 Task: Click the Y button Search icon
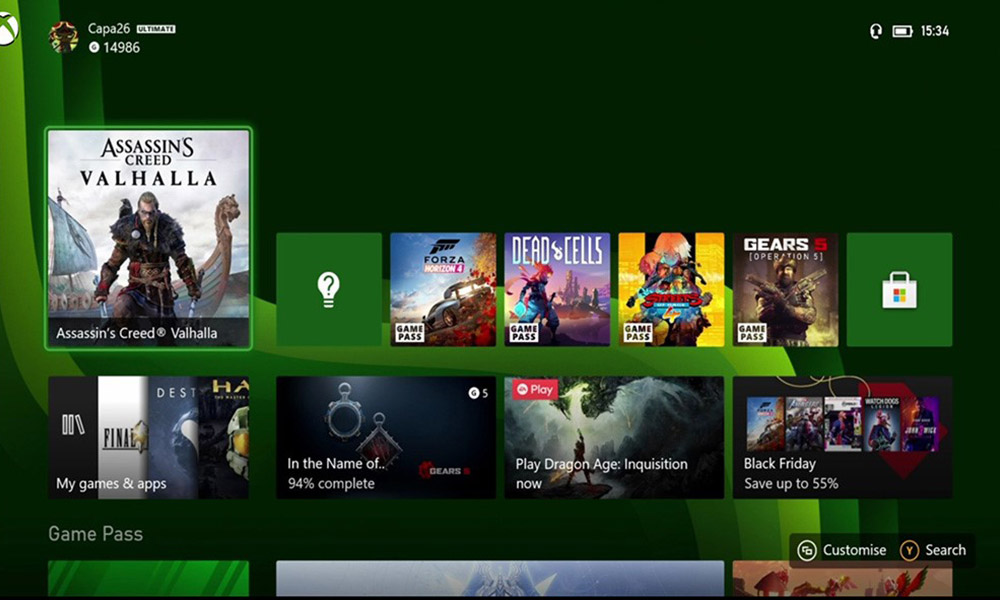click(909, 550)
